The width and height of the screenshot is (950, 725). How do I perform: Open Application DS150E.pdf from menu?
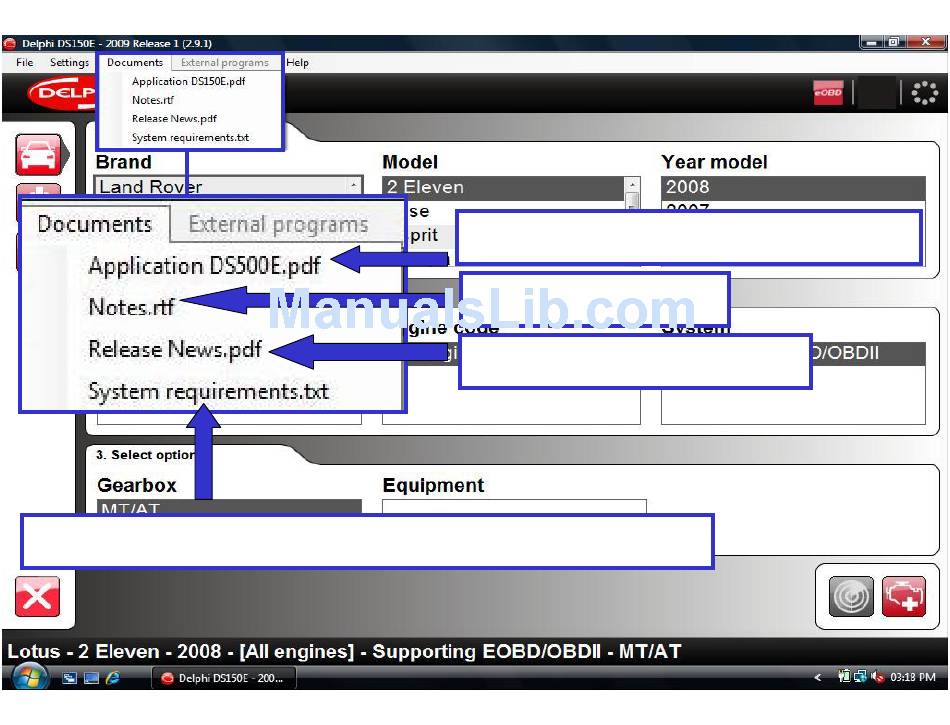188,81
